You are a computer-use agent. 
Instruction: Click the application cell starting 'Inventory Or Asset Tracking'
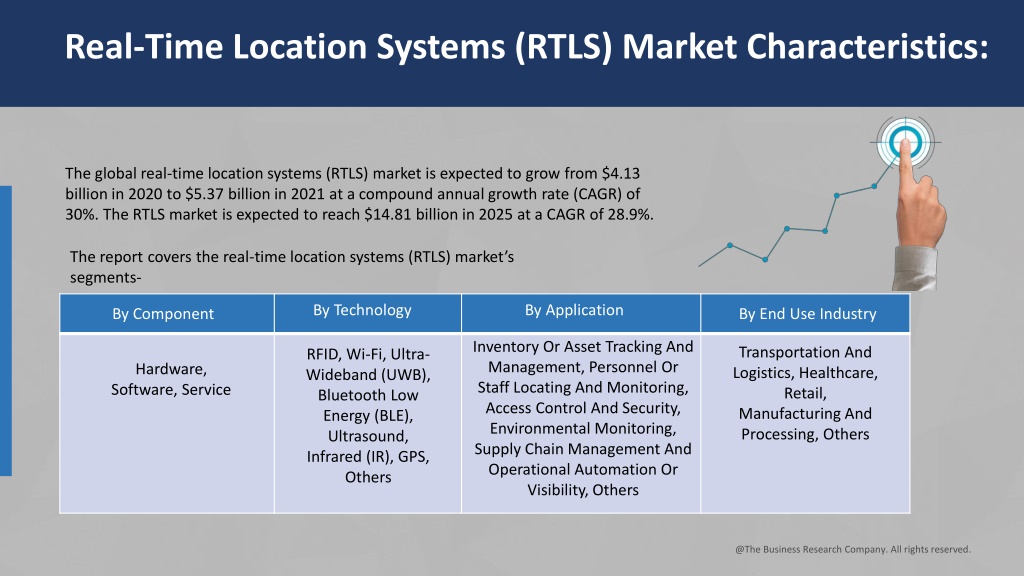pos(581,423)
